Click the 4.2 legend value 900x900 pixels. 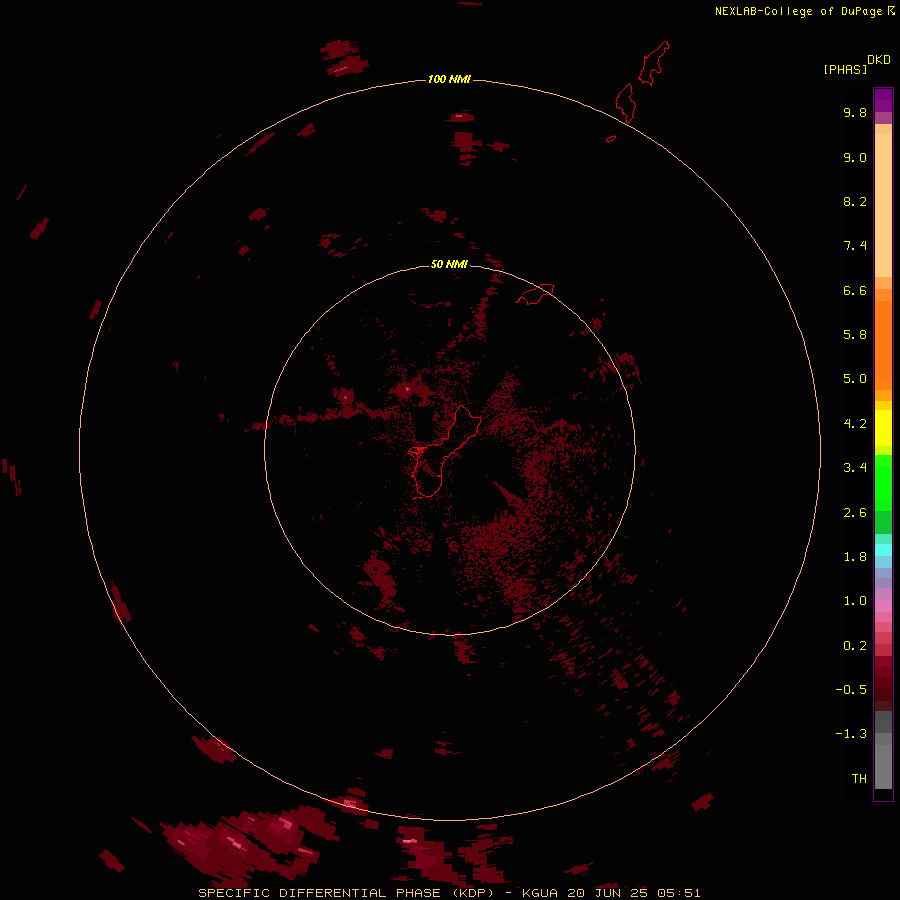[855, 424]
